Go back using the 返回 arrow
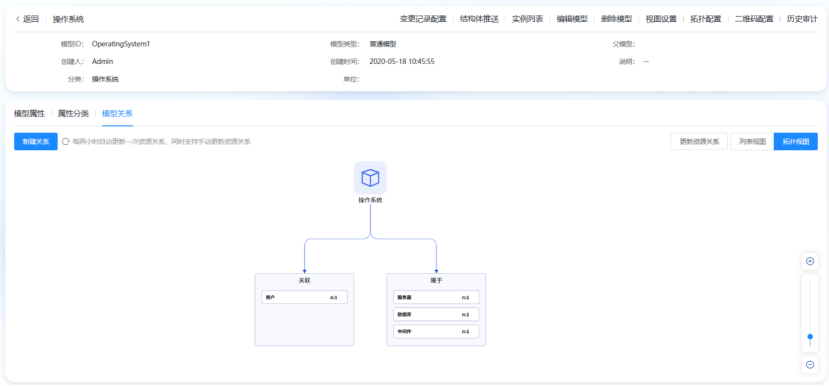 (27, 19)
